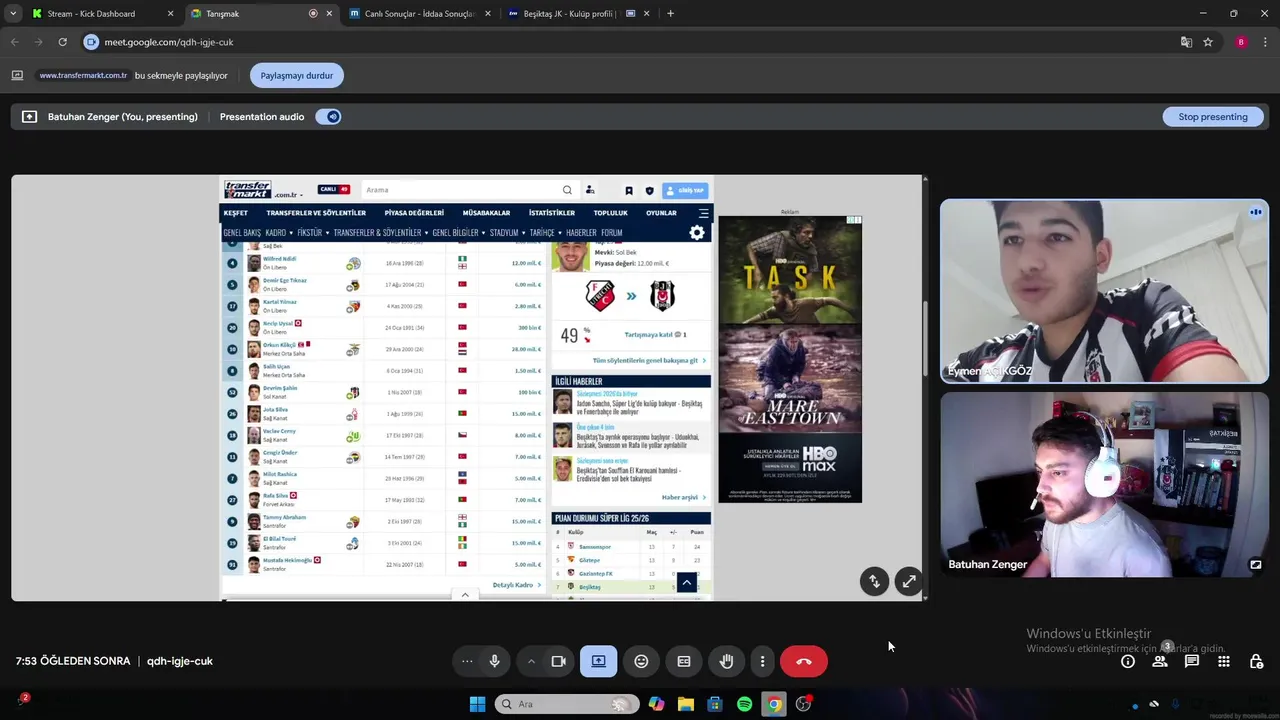Open the Chrome profile avatar B
This screenshot has height=720, width=1280.
1241,42
